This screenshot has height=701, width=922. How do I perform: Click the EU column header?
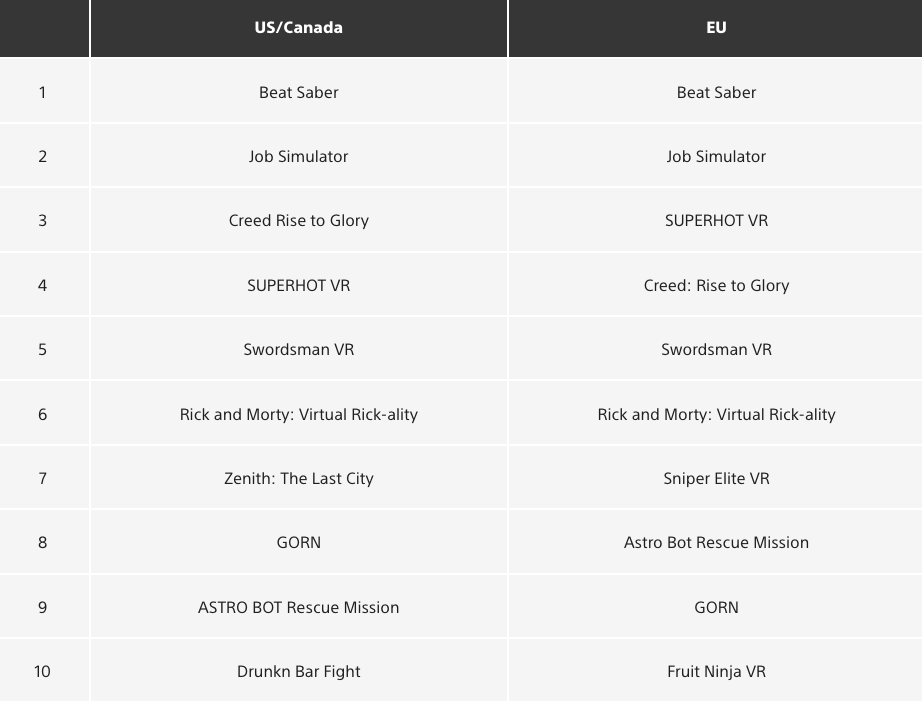coord(716,28)
